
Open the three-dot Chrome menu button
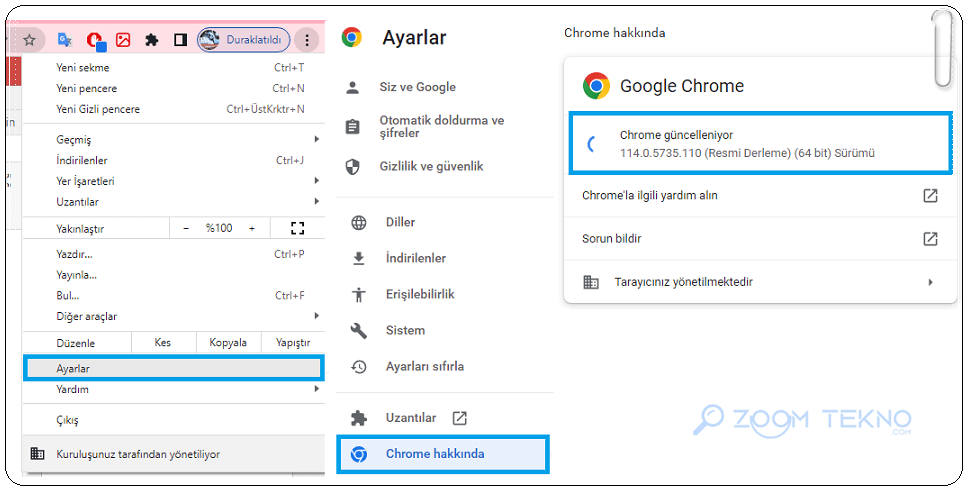tap(307, 40)
